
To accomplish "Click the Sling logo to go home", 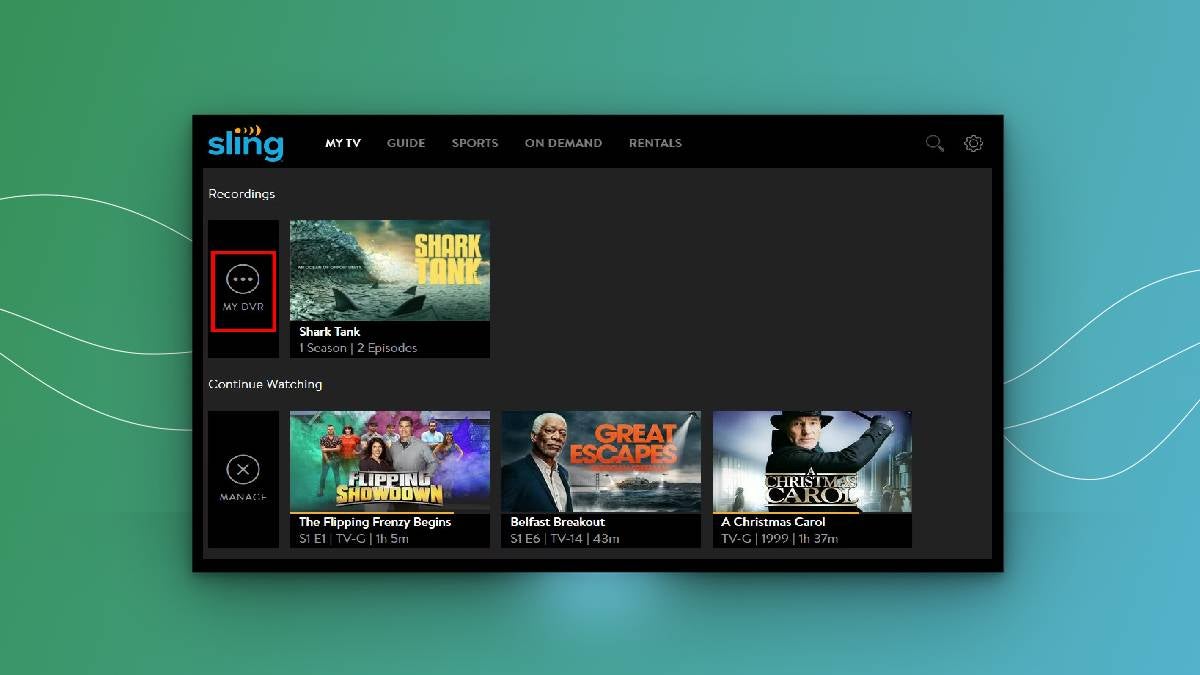I will pyautogui.click(x=244, y=145).
